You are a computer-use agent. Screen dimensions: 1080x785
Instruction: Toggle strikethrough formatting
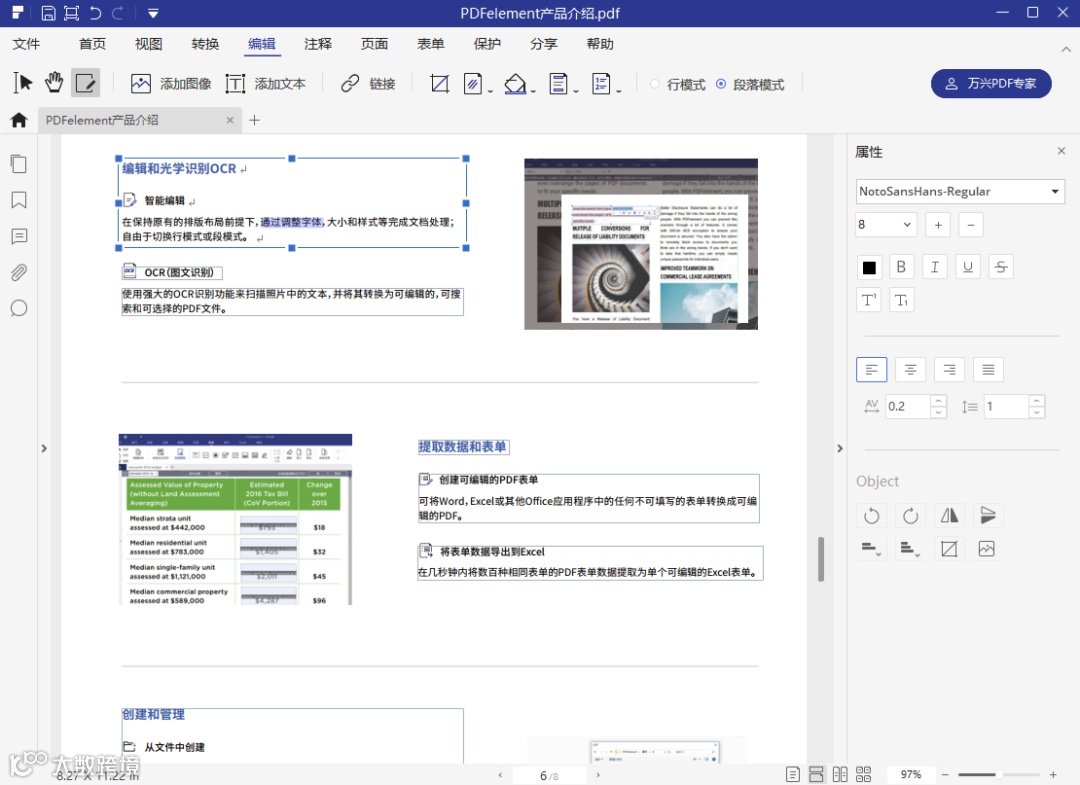(x=1001, y=267)
